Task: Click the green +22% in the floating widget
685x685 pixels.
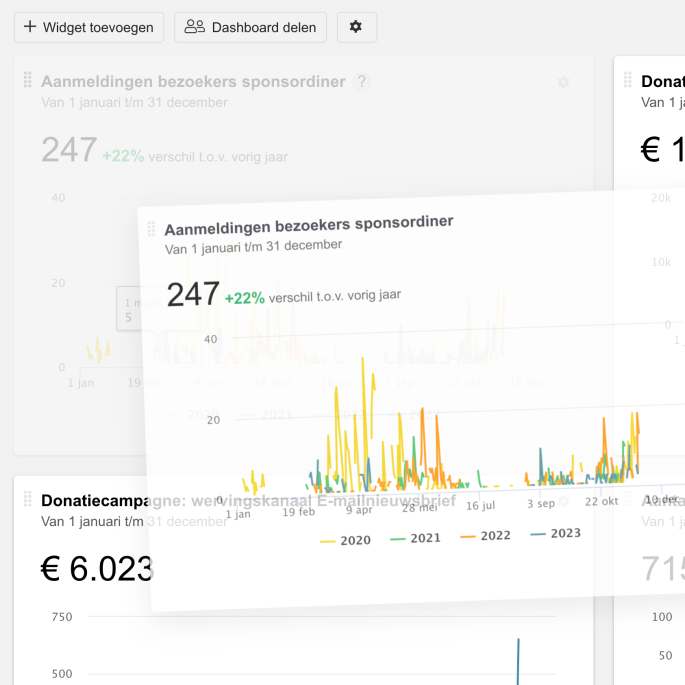Action: point(245,298)
